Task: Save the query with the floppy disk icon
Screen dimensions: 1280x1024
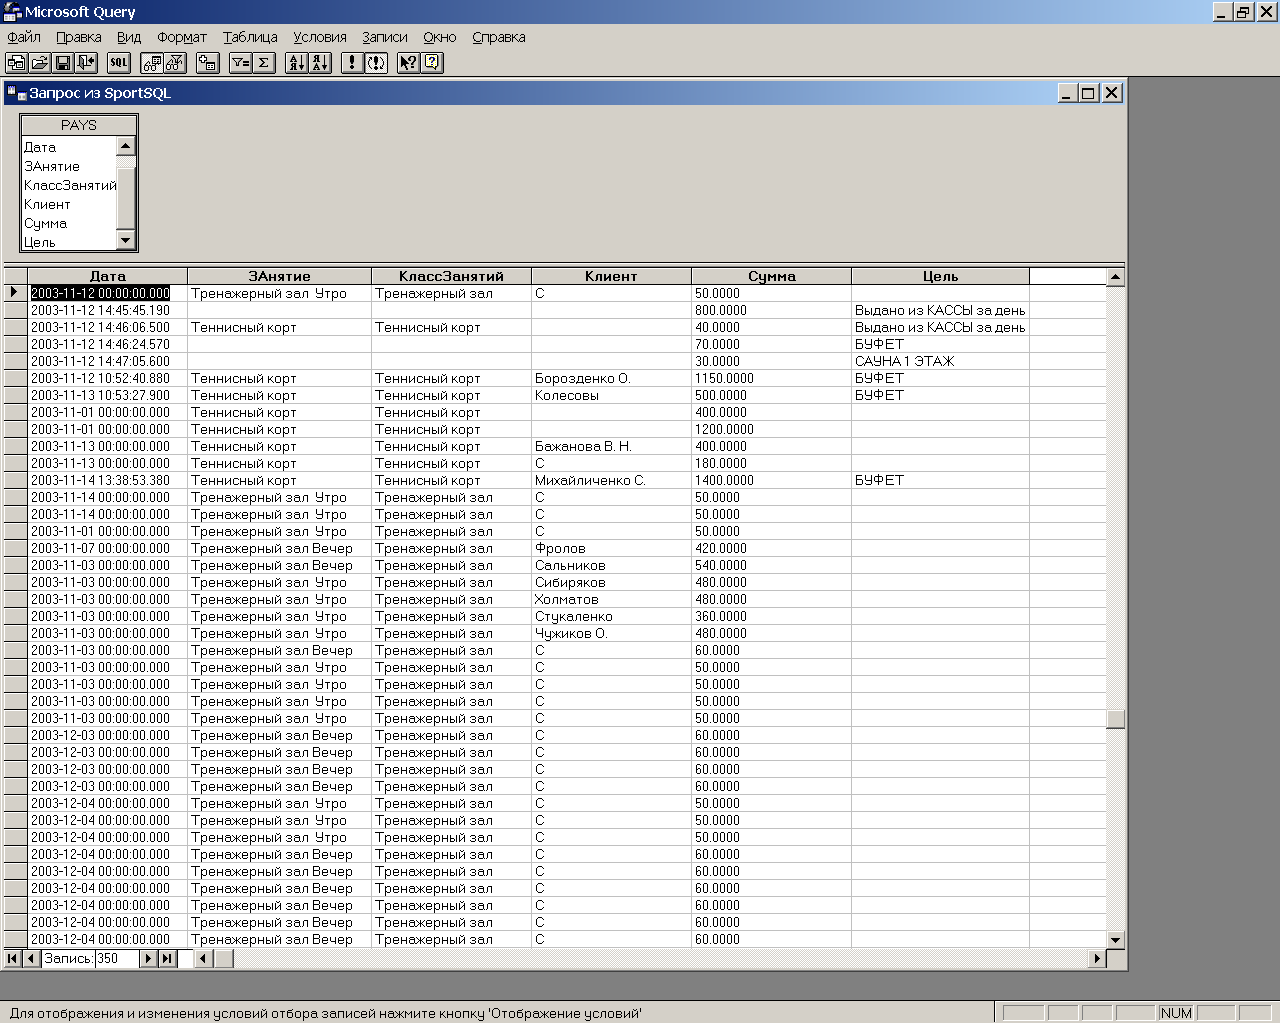Action: pos(62,63)
